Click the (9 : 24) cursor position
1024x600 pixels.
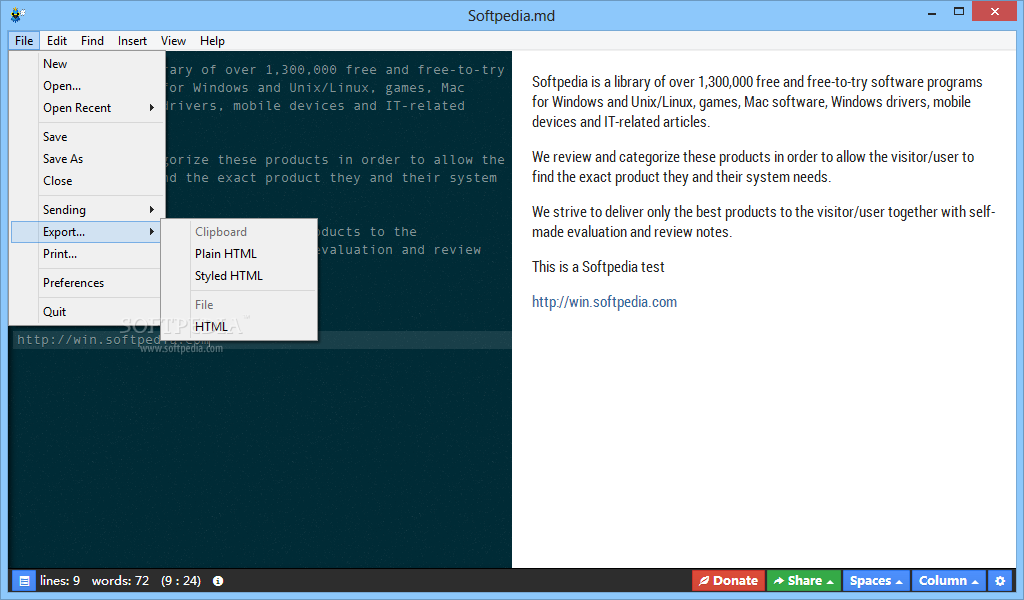point(181,580)
